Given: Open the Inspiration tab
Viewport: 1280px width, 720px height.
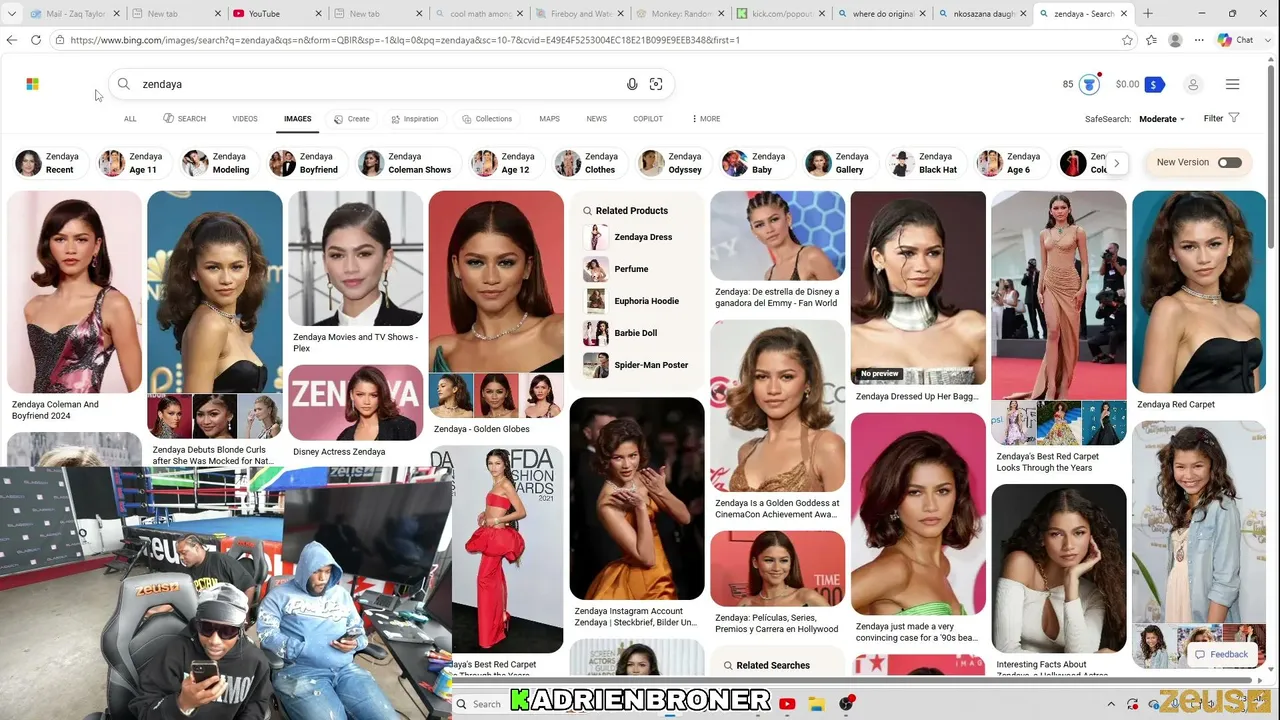Looking at the screenshot, I should click(x=415, y=119).
